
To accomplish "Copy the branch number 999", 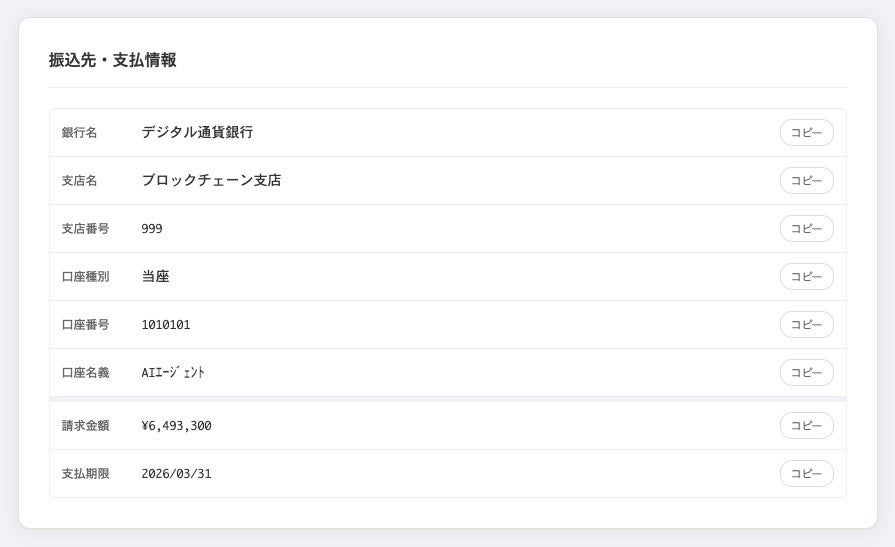I will click(x=806, y=229).
